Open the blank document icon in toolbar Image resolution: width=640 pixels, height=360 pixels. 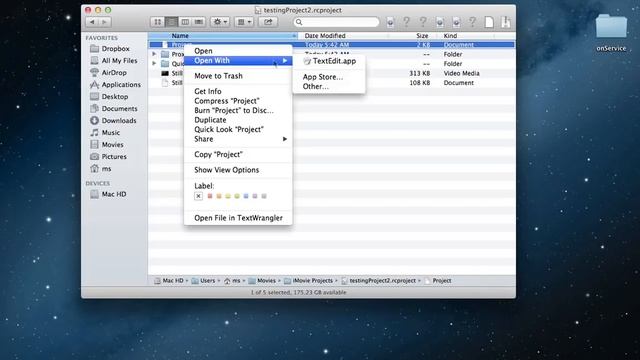click(489, 22)
